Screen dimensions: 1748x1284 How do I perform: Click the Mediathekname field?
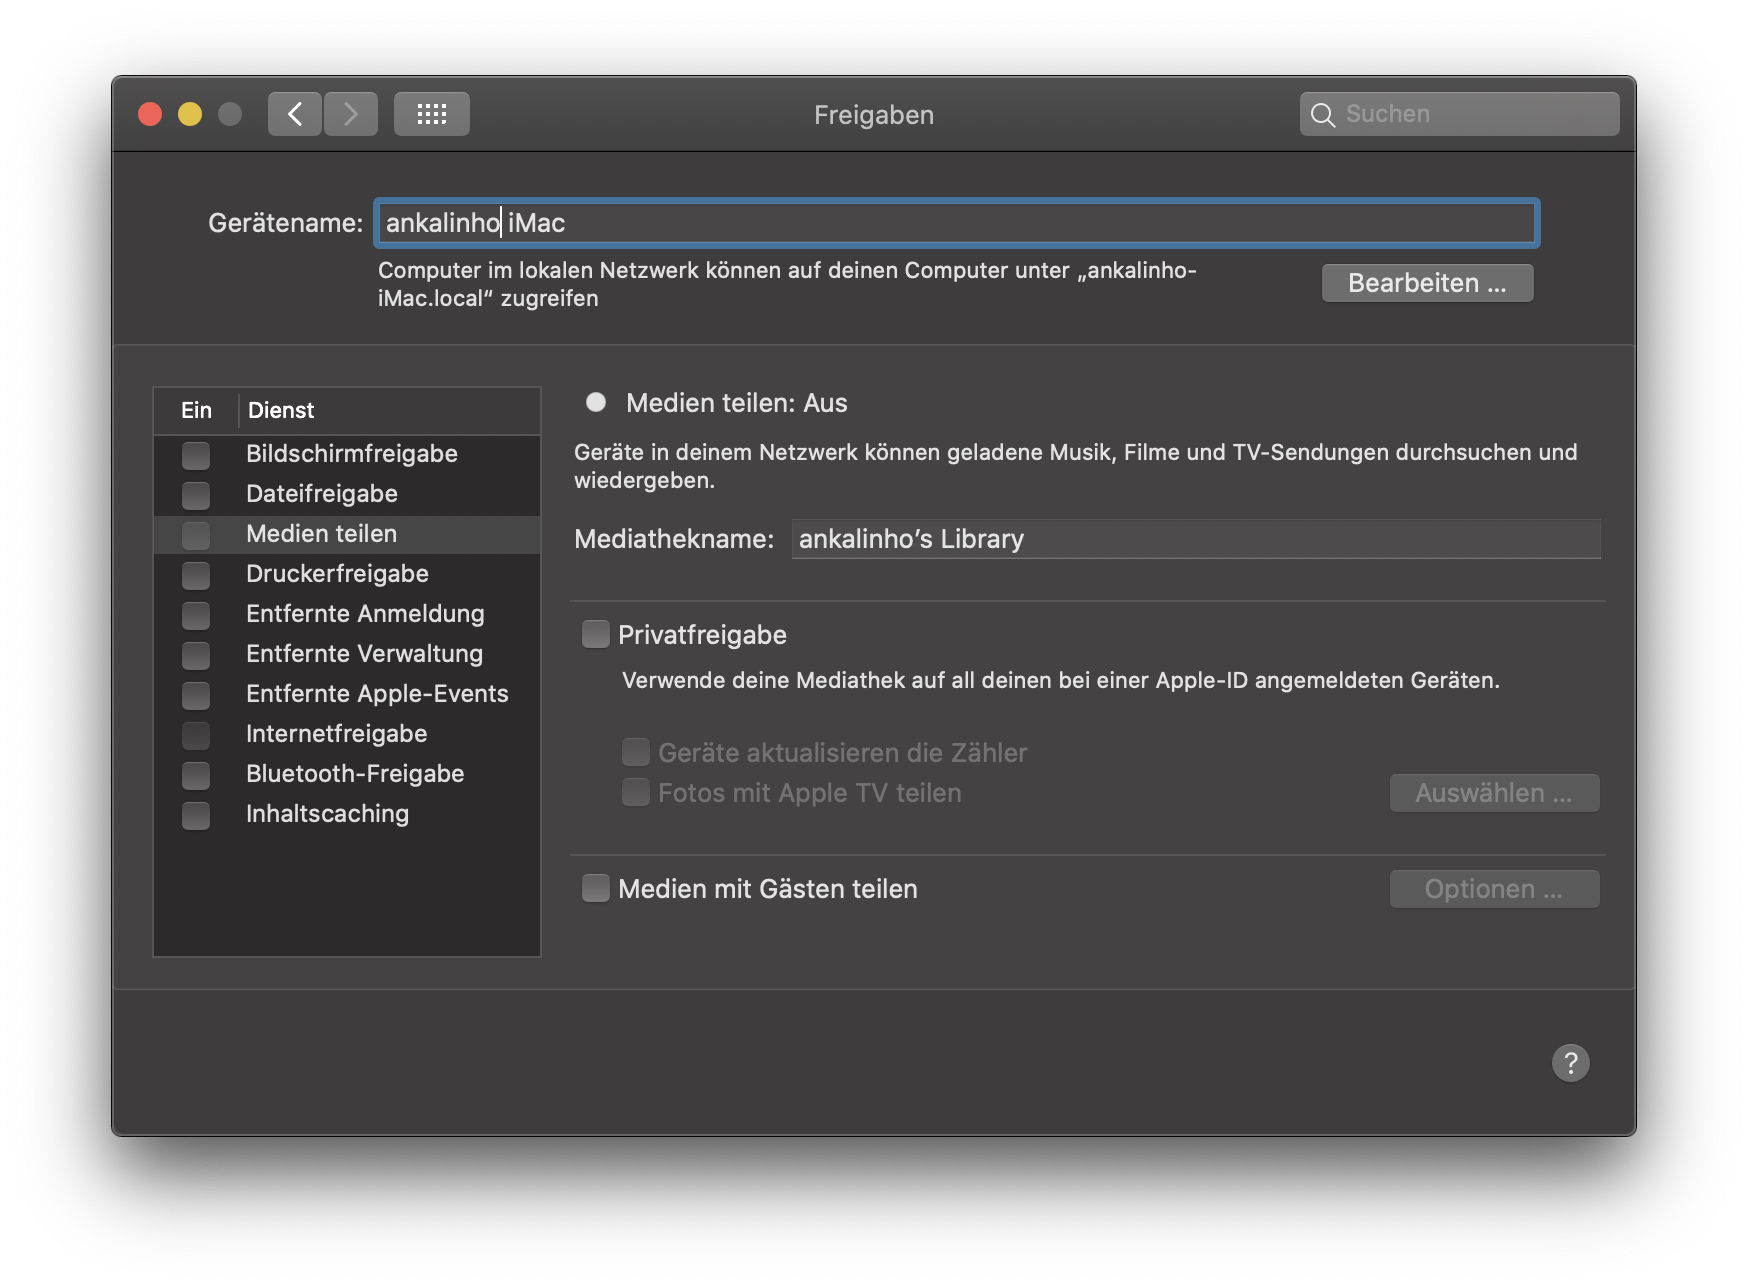(1195, 539)
